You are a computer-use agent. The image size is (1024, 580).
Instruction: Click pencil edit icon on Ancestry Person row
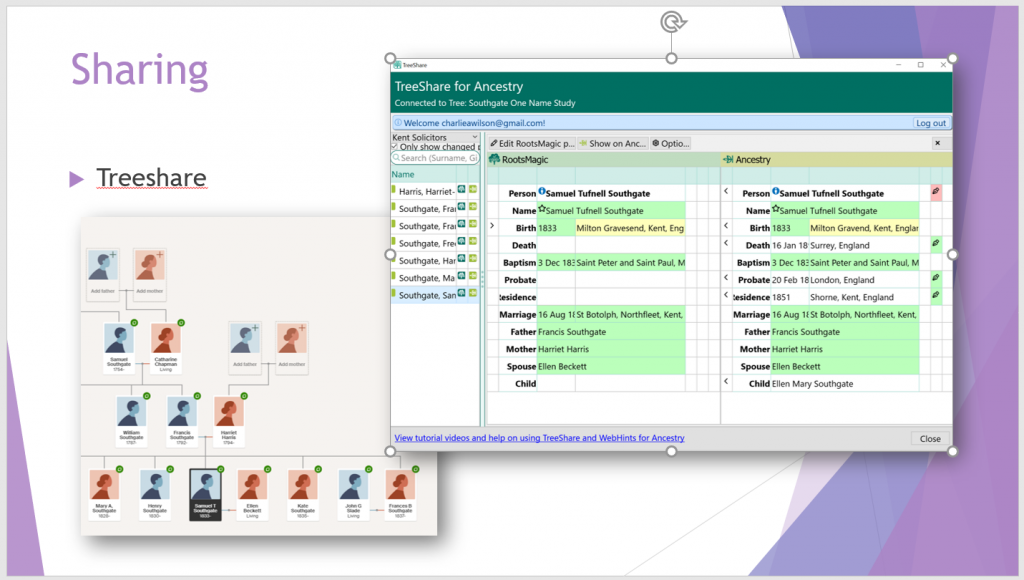[x=936, y=192]
